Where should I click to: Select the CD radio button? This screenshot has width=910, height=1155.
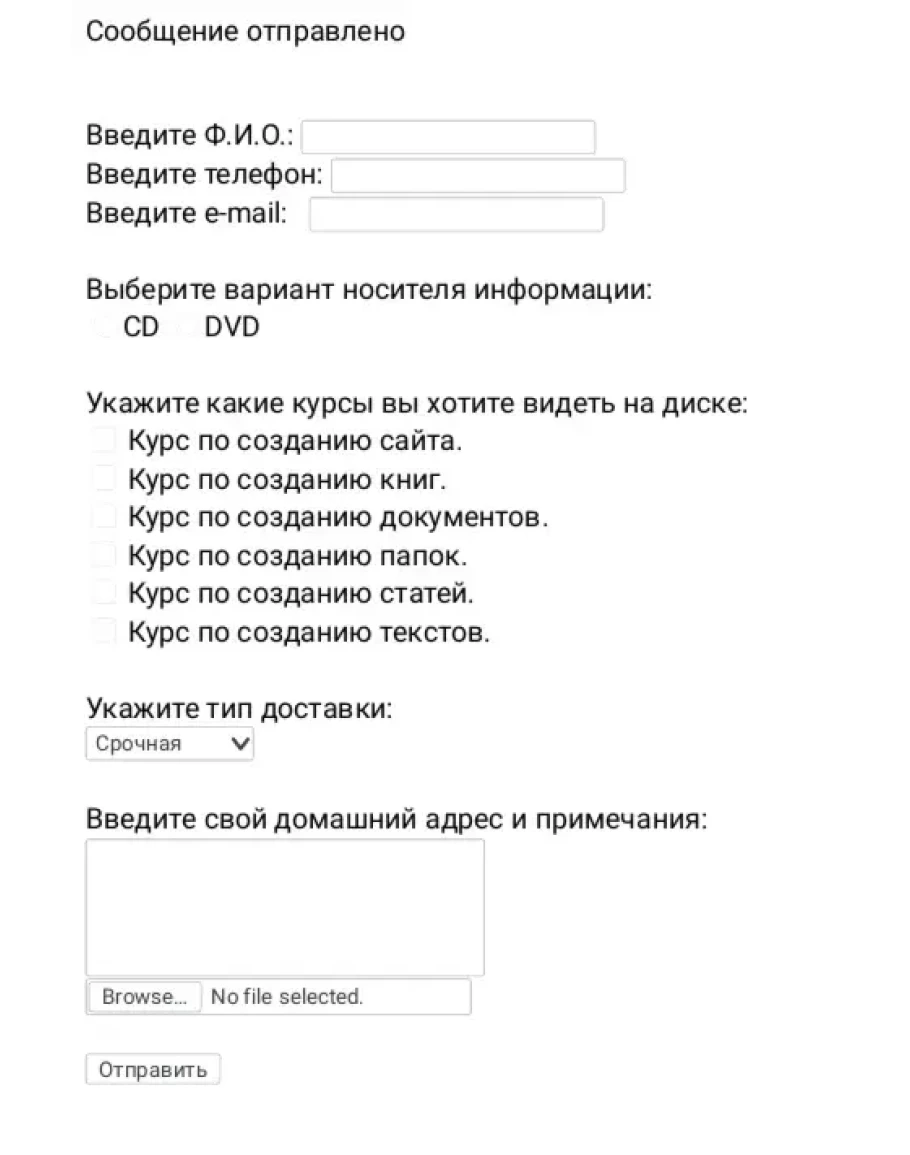point(103,327)
